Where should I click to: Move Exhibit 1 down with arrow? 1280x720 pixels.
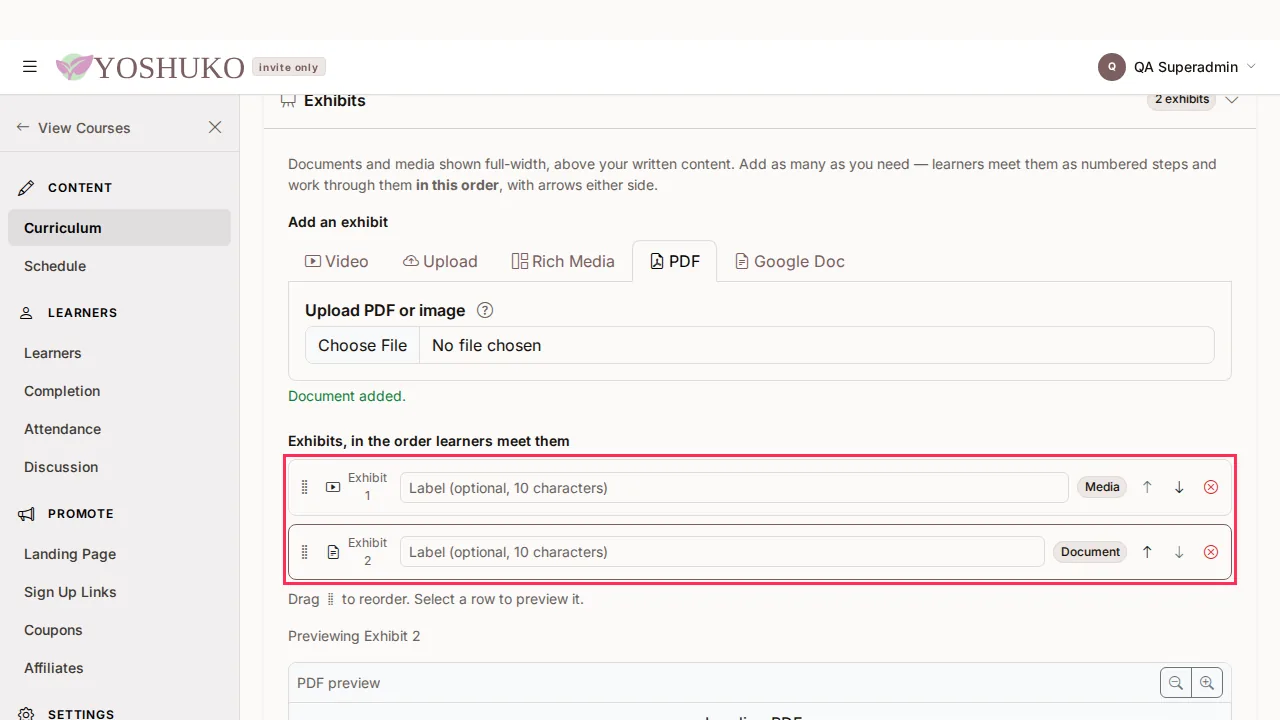[1179, 487]
